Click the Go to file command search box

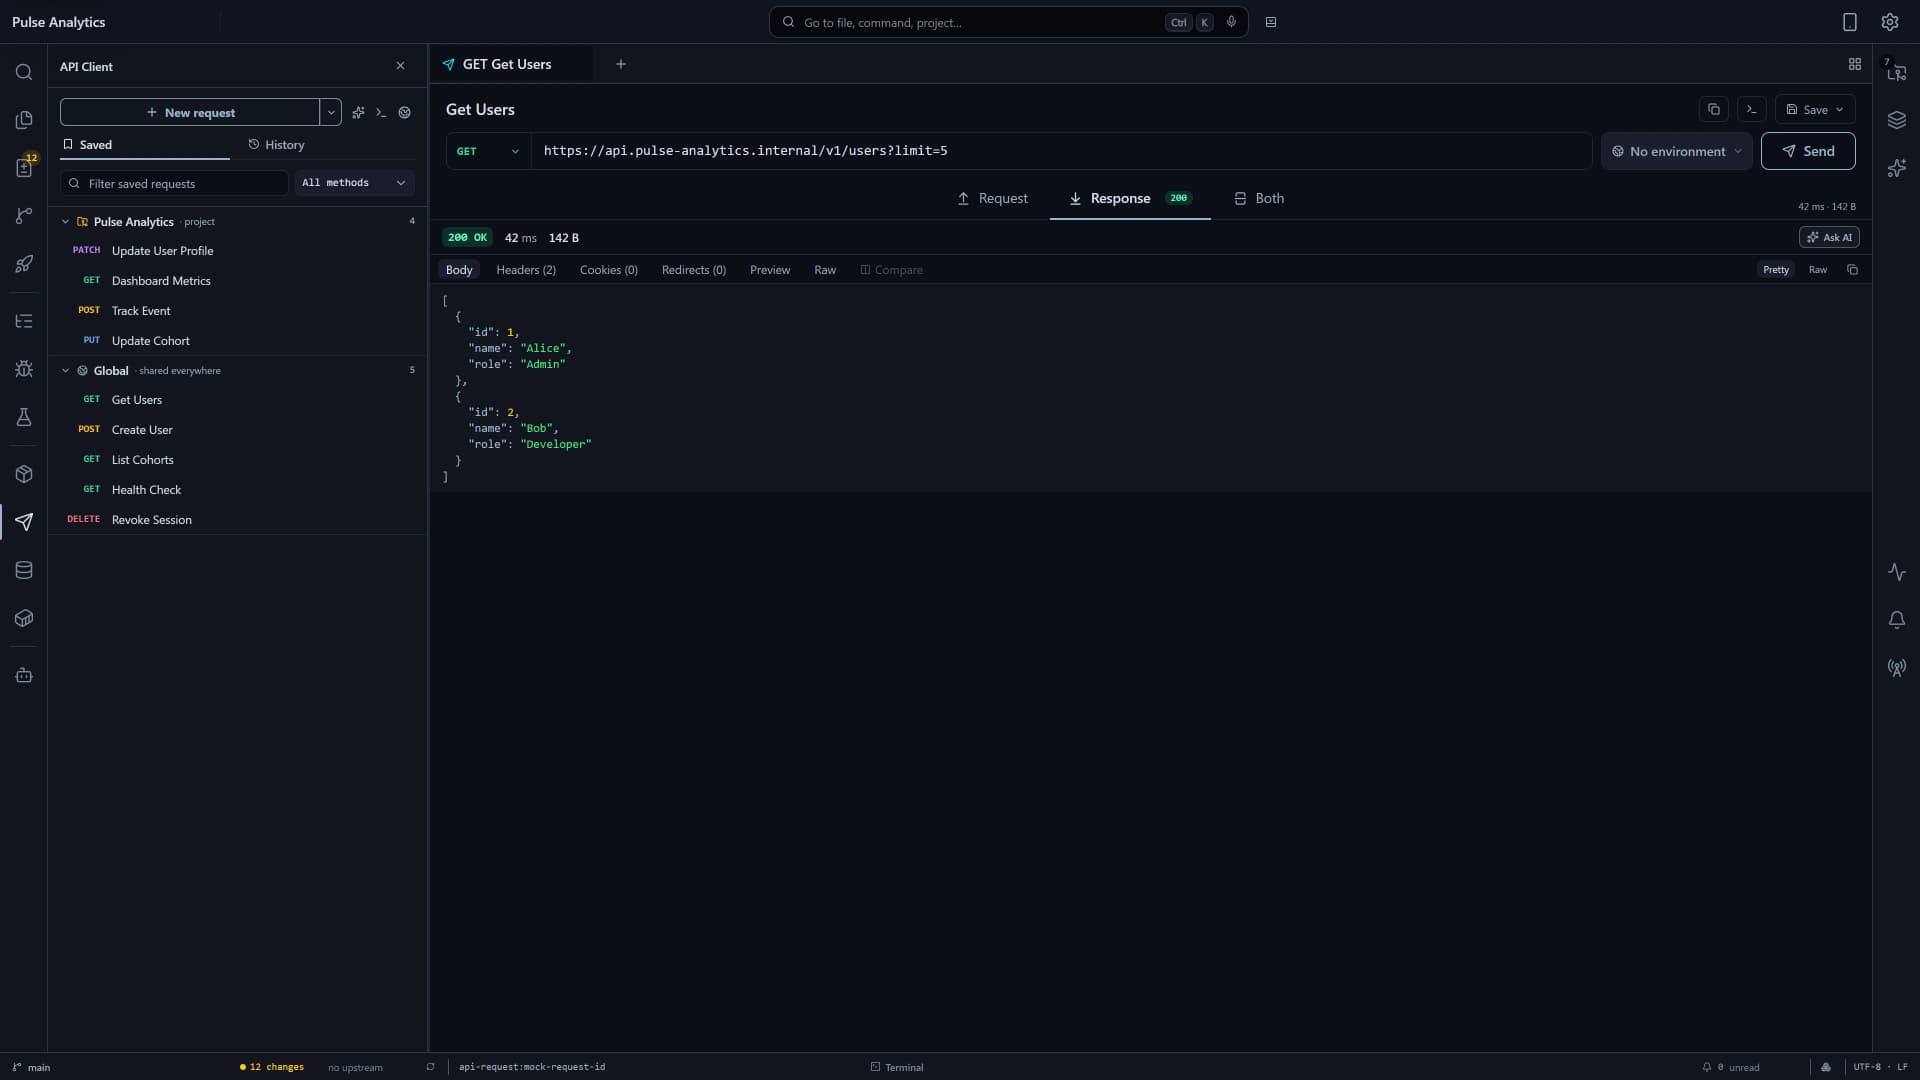[x=1008, y=22]
